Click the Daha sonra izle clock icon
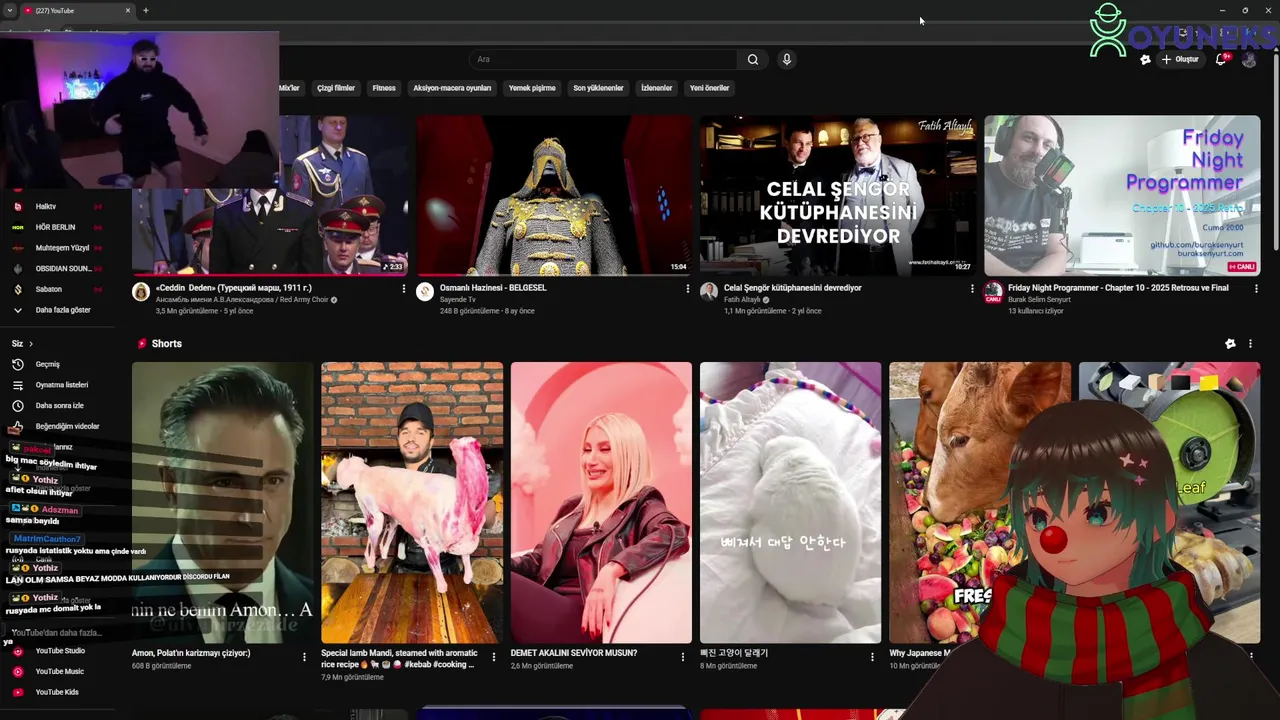The height and width of the screenshot is (720, 1280). 17,406
